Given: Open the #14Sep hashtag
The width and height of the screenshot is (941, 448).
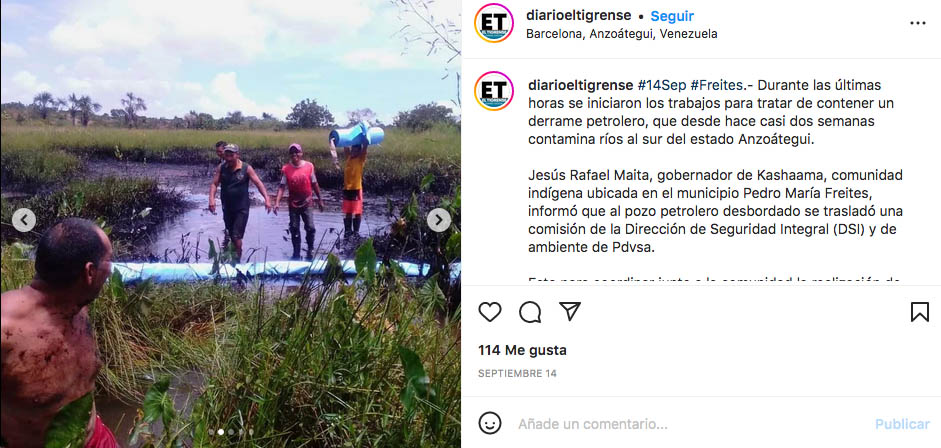Looking at the screenshot, I should click(662, 85).
